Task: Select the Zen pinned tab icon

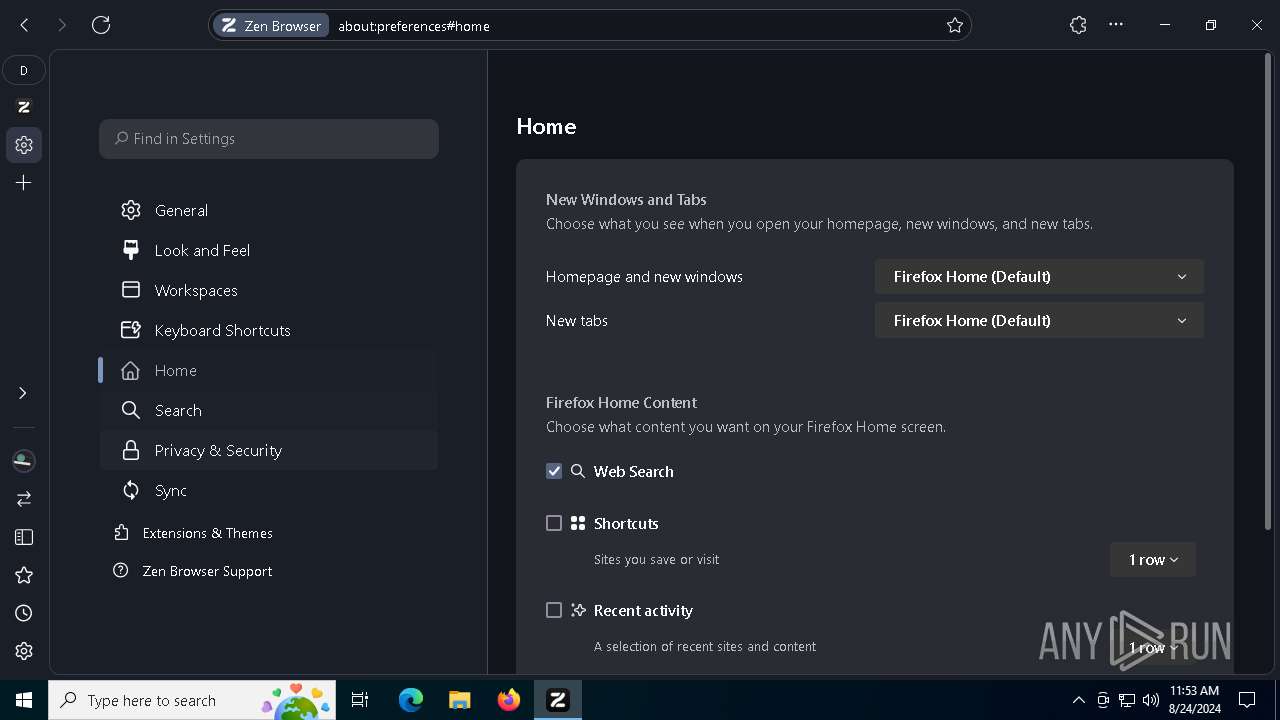Action: click(x=24, y=107)
